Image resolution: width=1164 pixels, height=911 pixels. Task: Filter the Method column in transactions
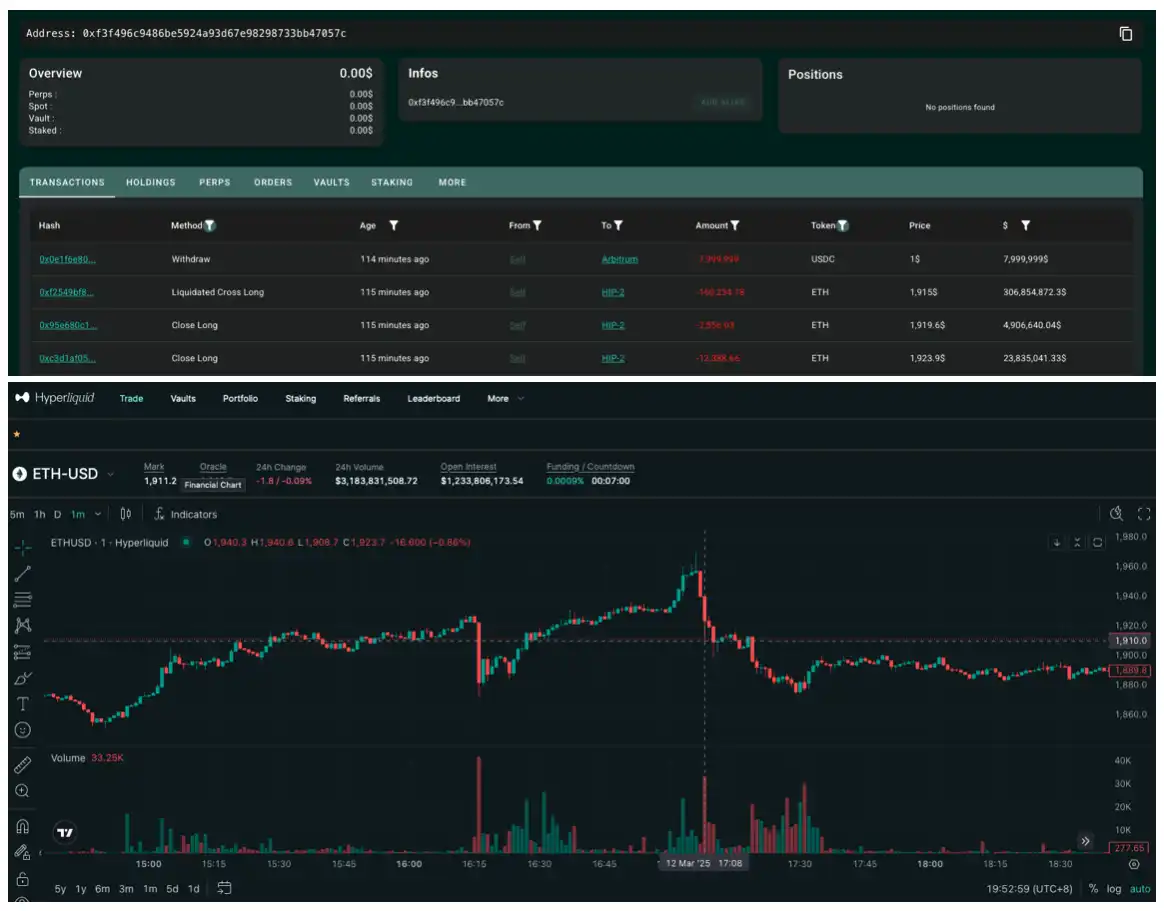210,226
